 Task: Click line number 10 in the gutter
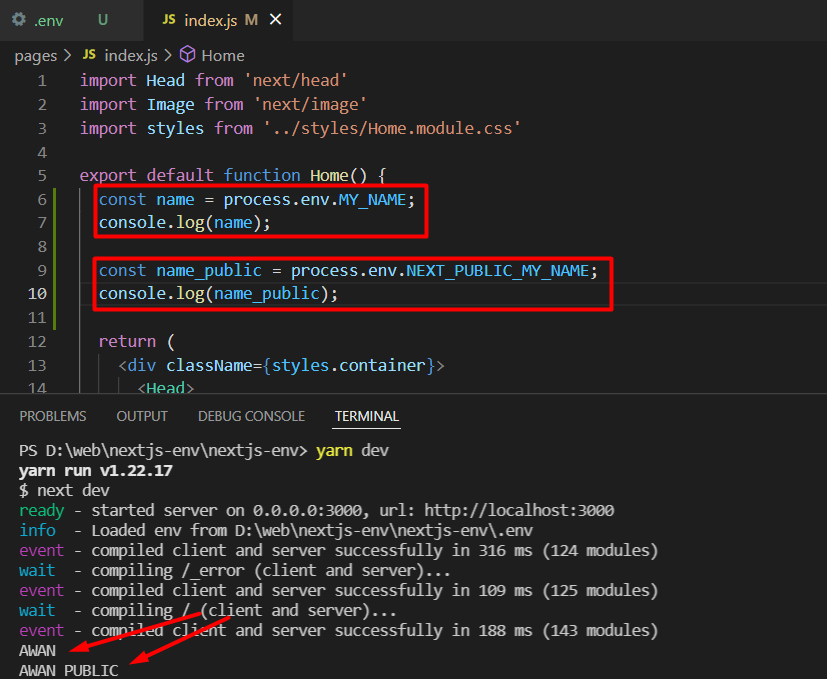tap(37, 293)
